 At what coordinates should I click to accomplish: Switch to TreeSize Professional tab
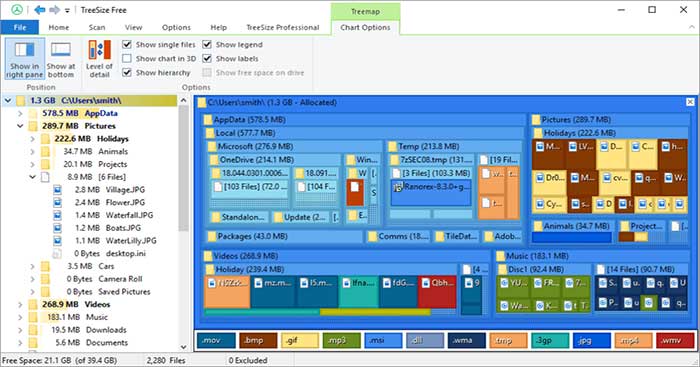pos(283,27)
